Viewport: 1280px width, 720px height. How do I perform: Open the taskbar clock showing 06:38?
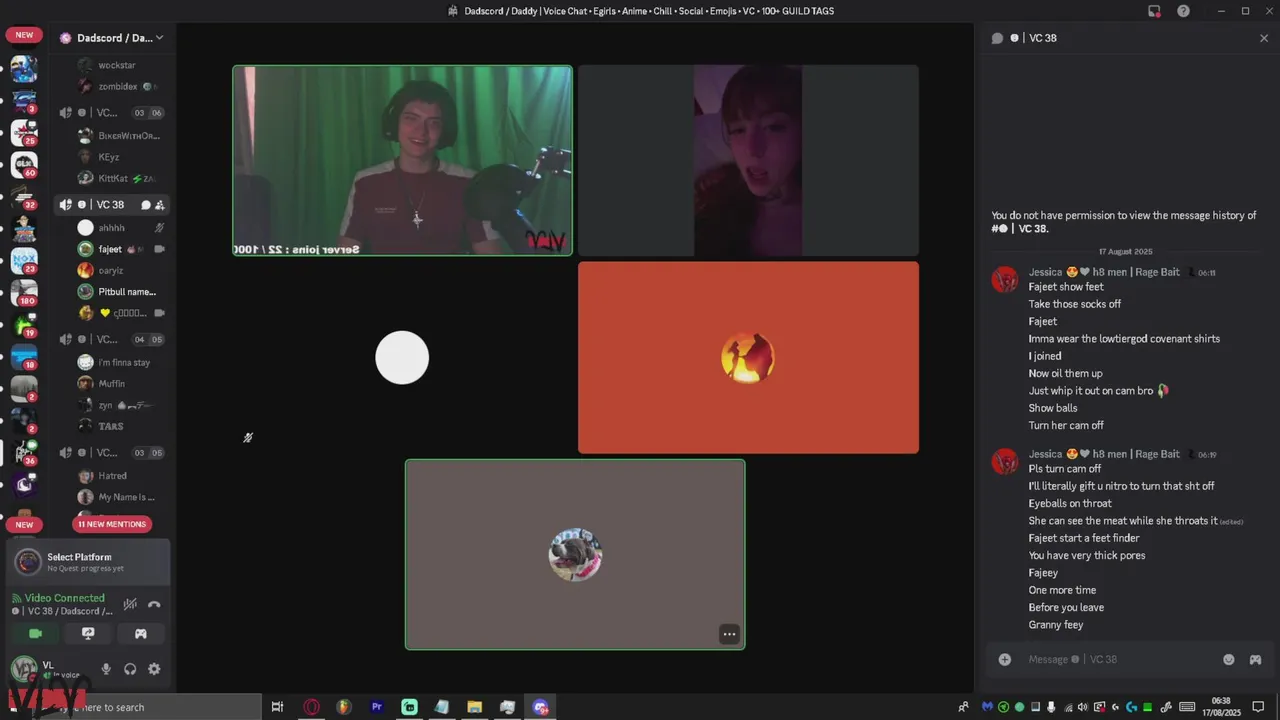(x=1221, y=707)
